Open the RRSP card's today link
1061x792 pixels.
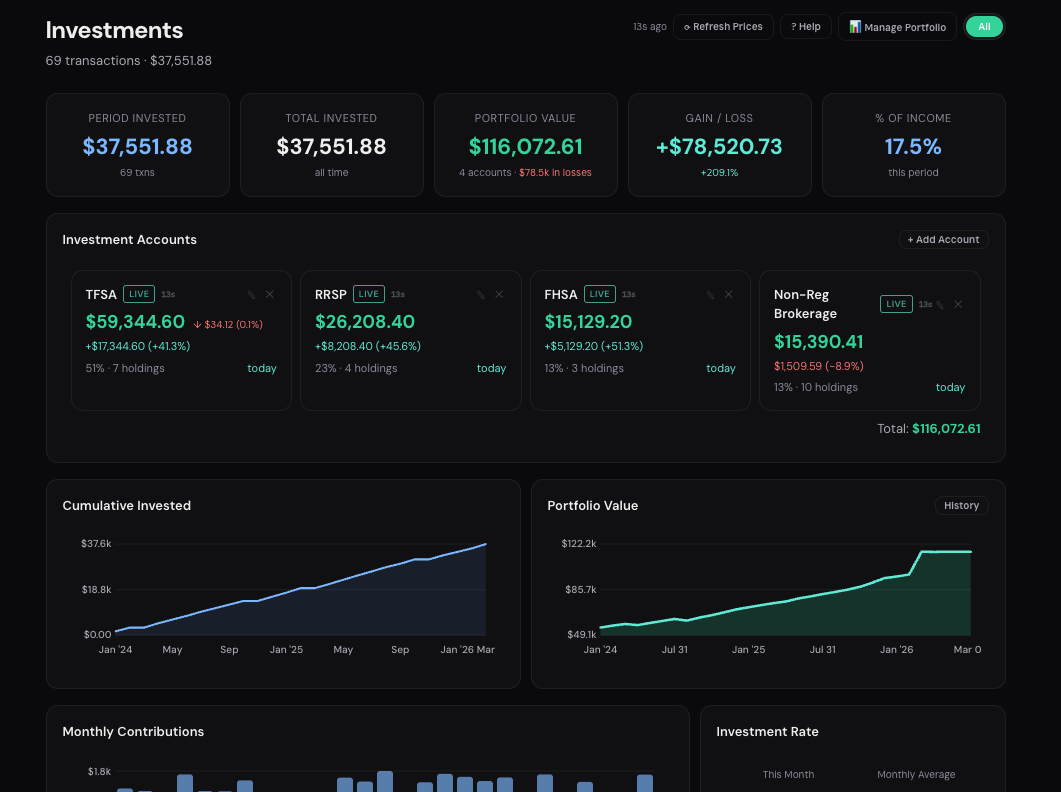[x=491, y=368]
